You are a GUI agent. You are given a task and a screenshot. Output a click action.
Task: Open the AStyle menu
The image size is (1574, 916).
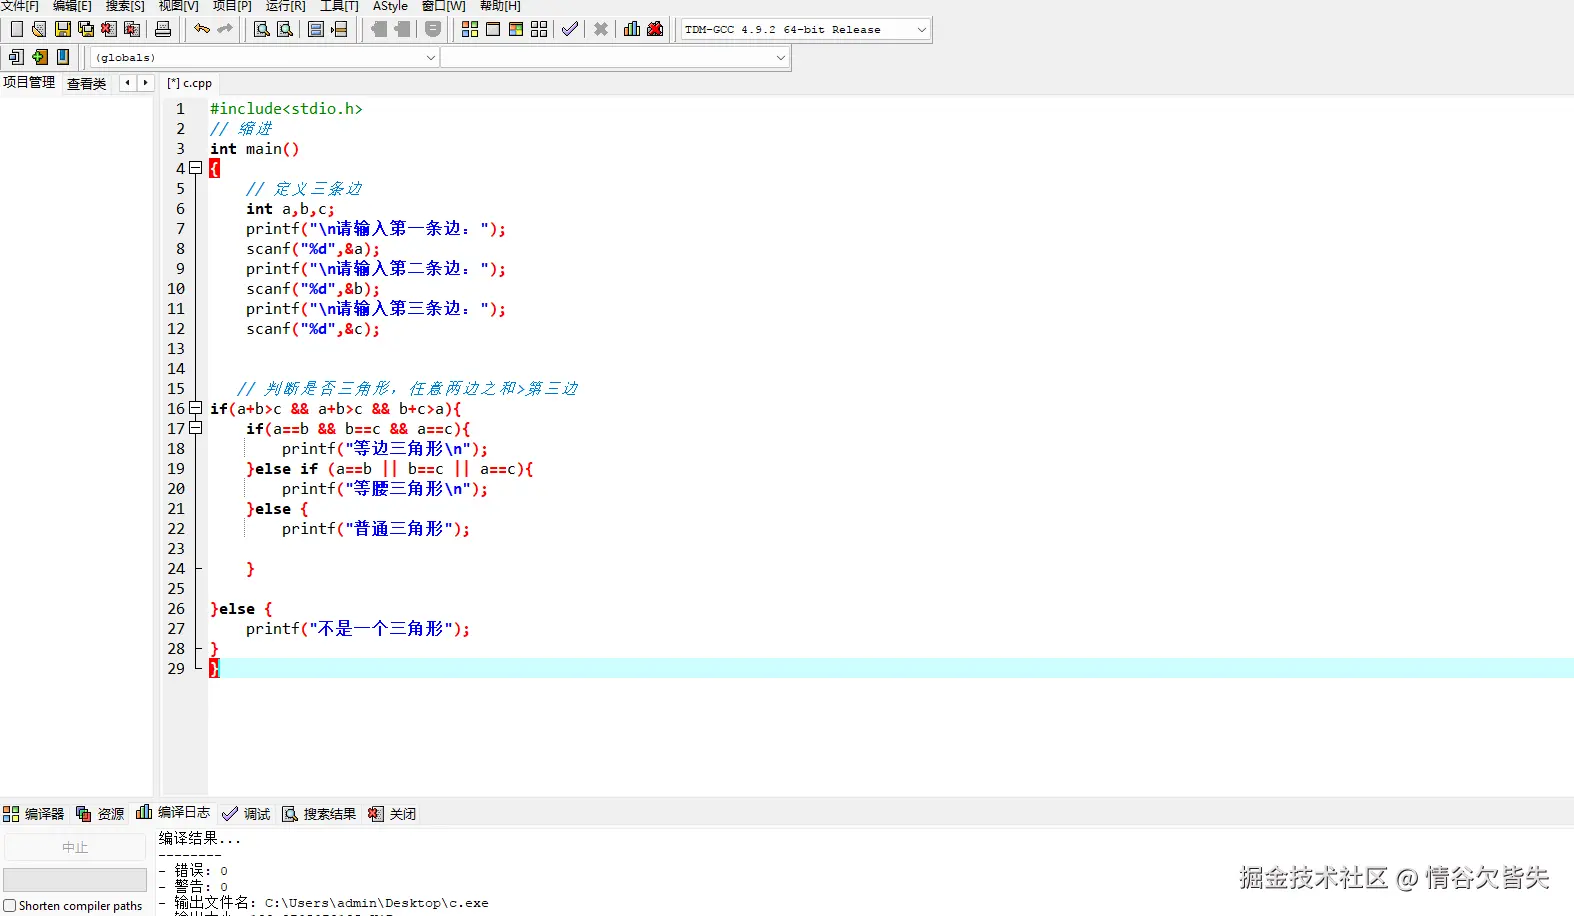[390, 6]
